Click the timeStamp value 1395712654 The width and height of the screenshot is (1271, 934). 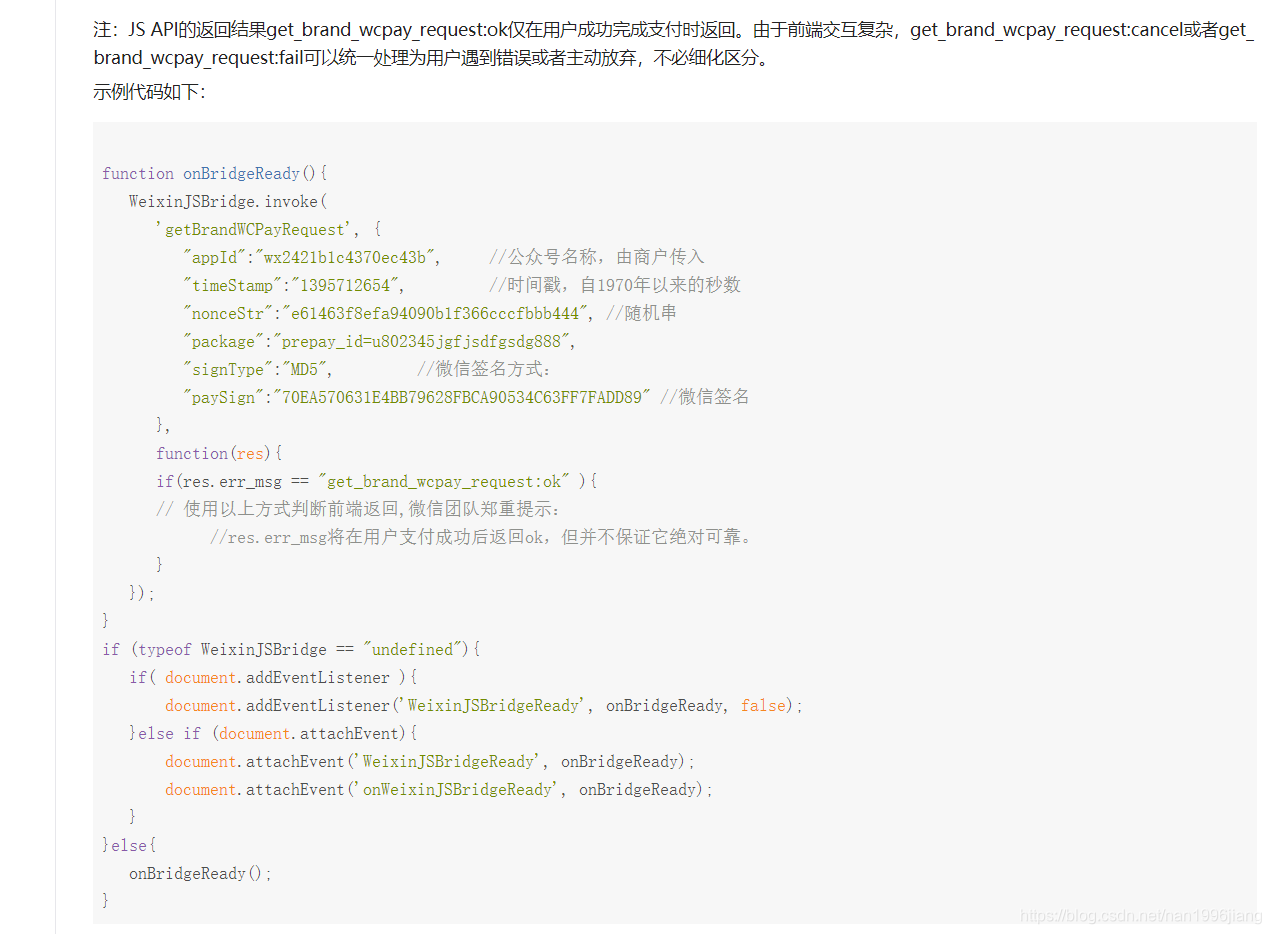coord(345,285)
